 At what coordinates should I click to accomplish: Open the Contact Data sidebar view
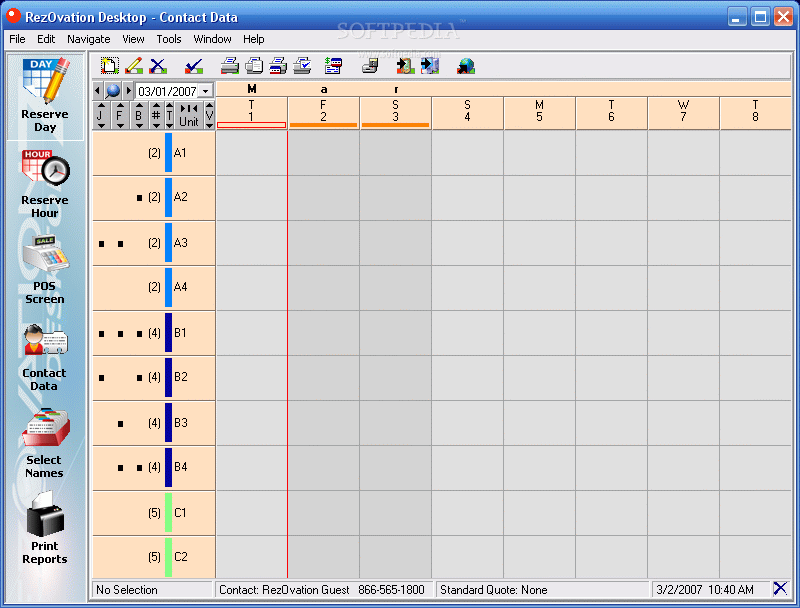coord(44,357)
